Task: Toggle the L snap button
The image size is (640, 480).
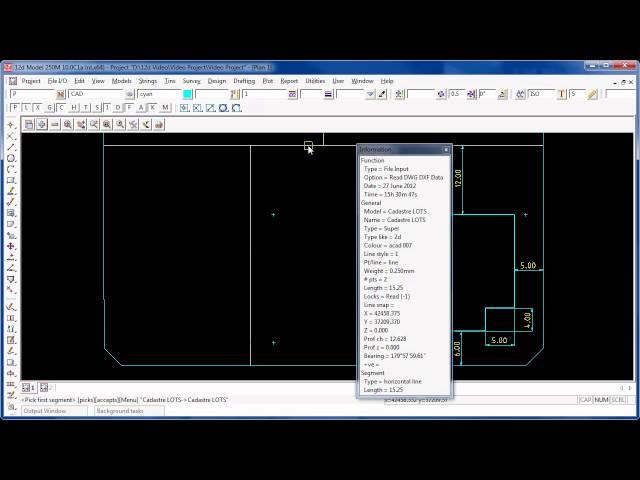Action: [x=27, y=108]
